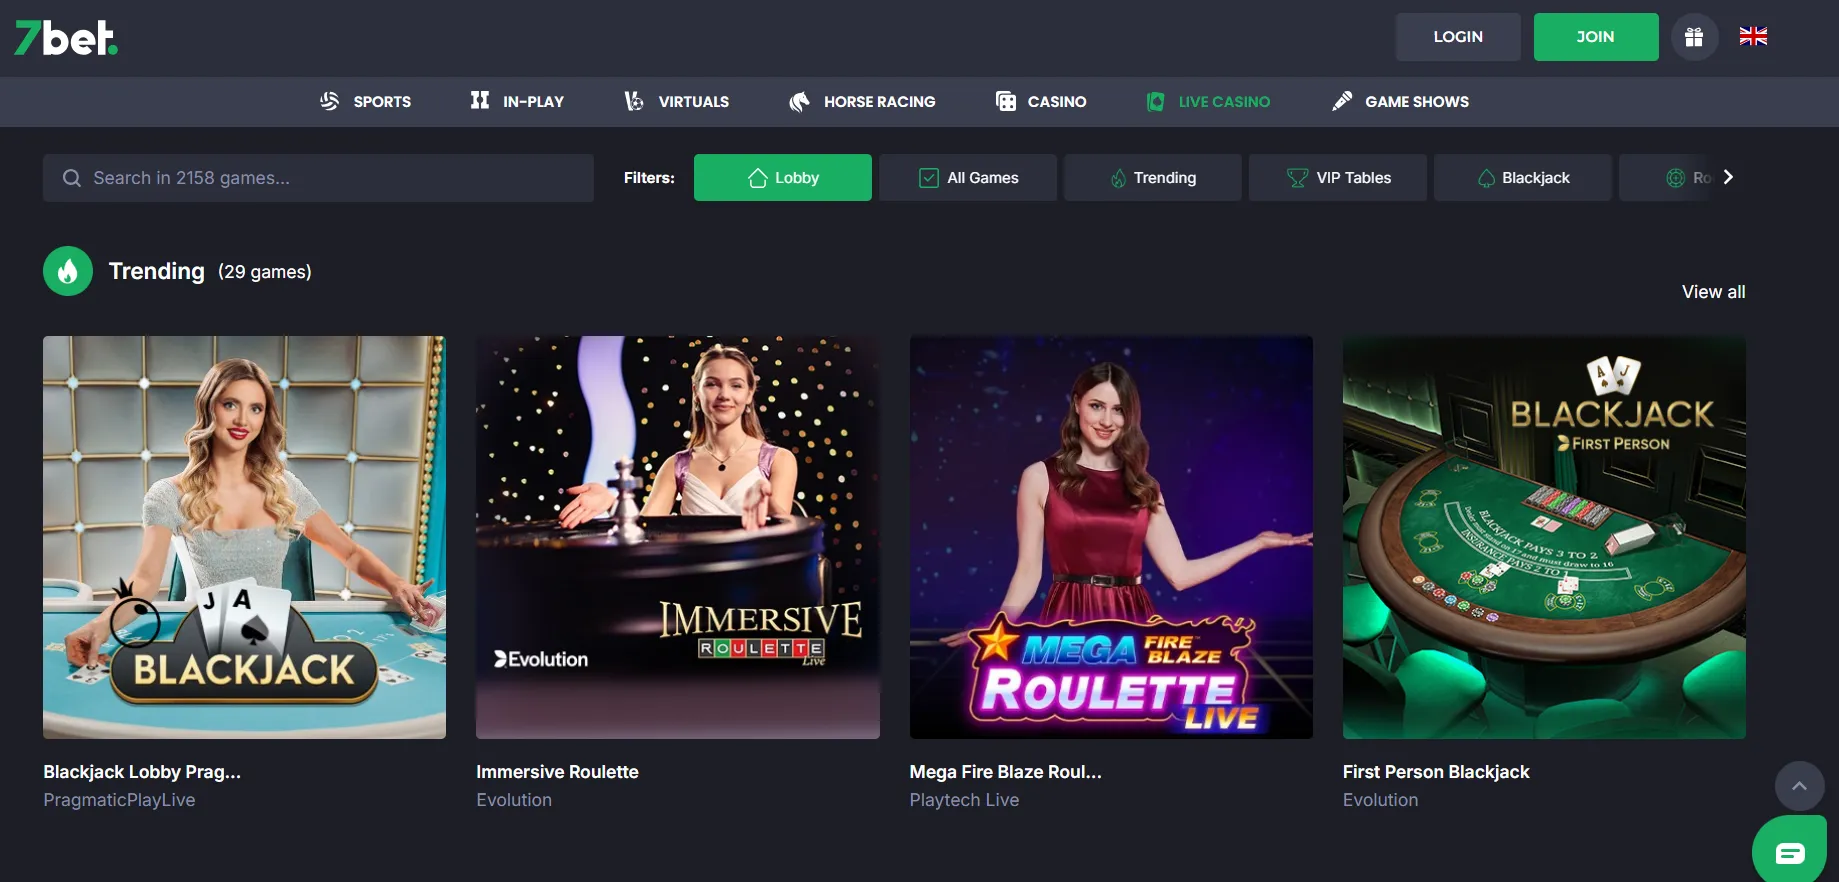Click the Horse Racing horse icon
This screenshot has height=882, width=1839.
799,101
